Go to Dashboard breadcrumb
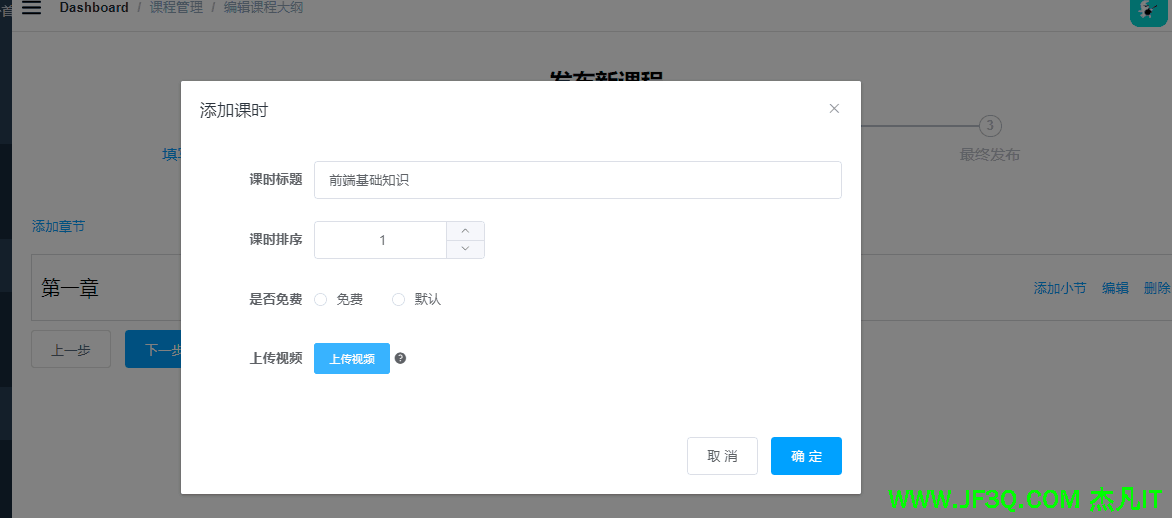This screenshot has height=518, width=1172. (94, 8)
